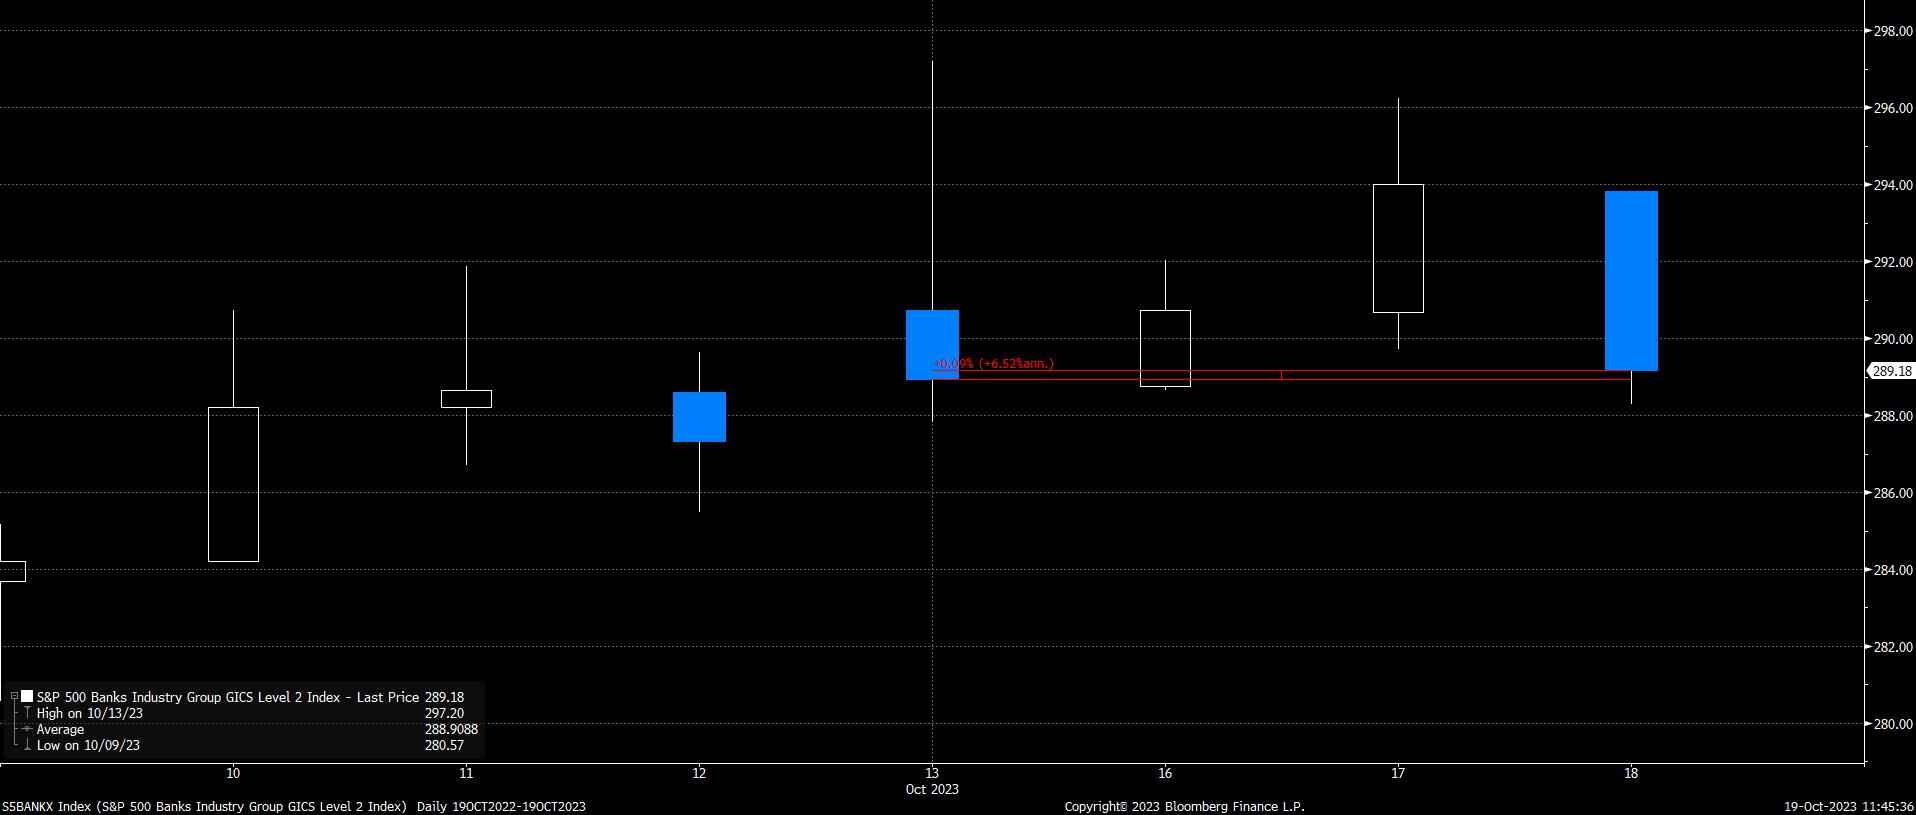Viewport: 1916px width, 815px height.
Task: Click the Bloomberg Finance L.P. copyright text
Action: click(x=1185, y=806)
